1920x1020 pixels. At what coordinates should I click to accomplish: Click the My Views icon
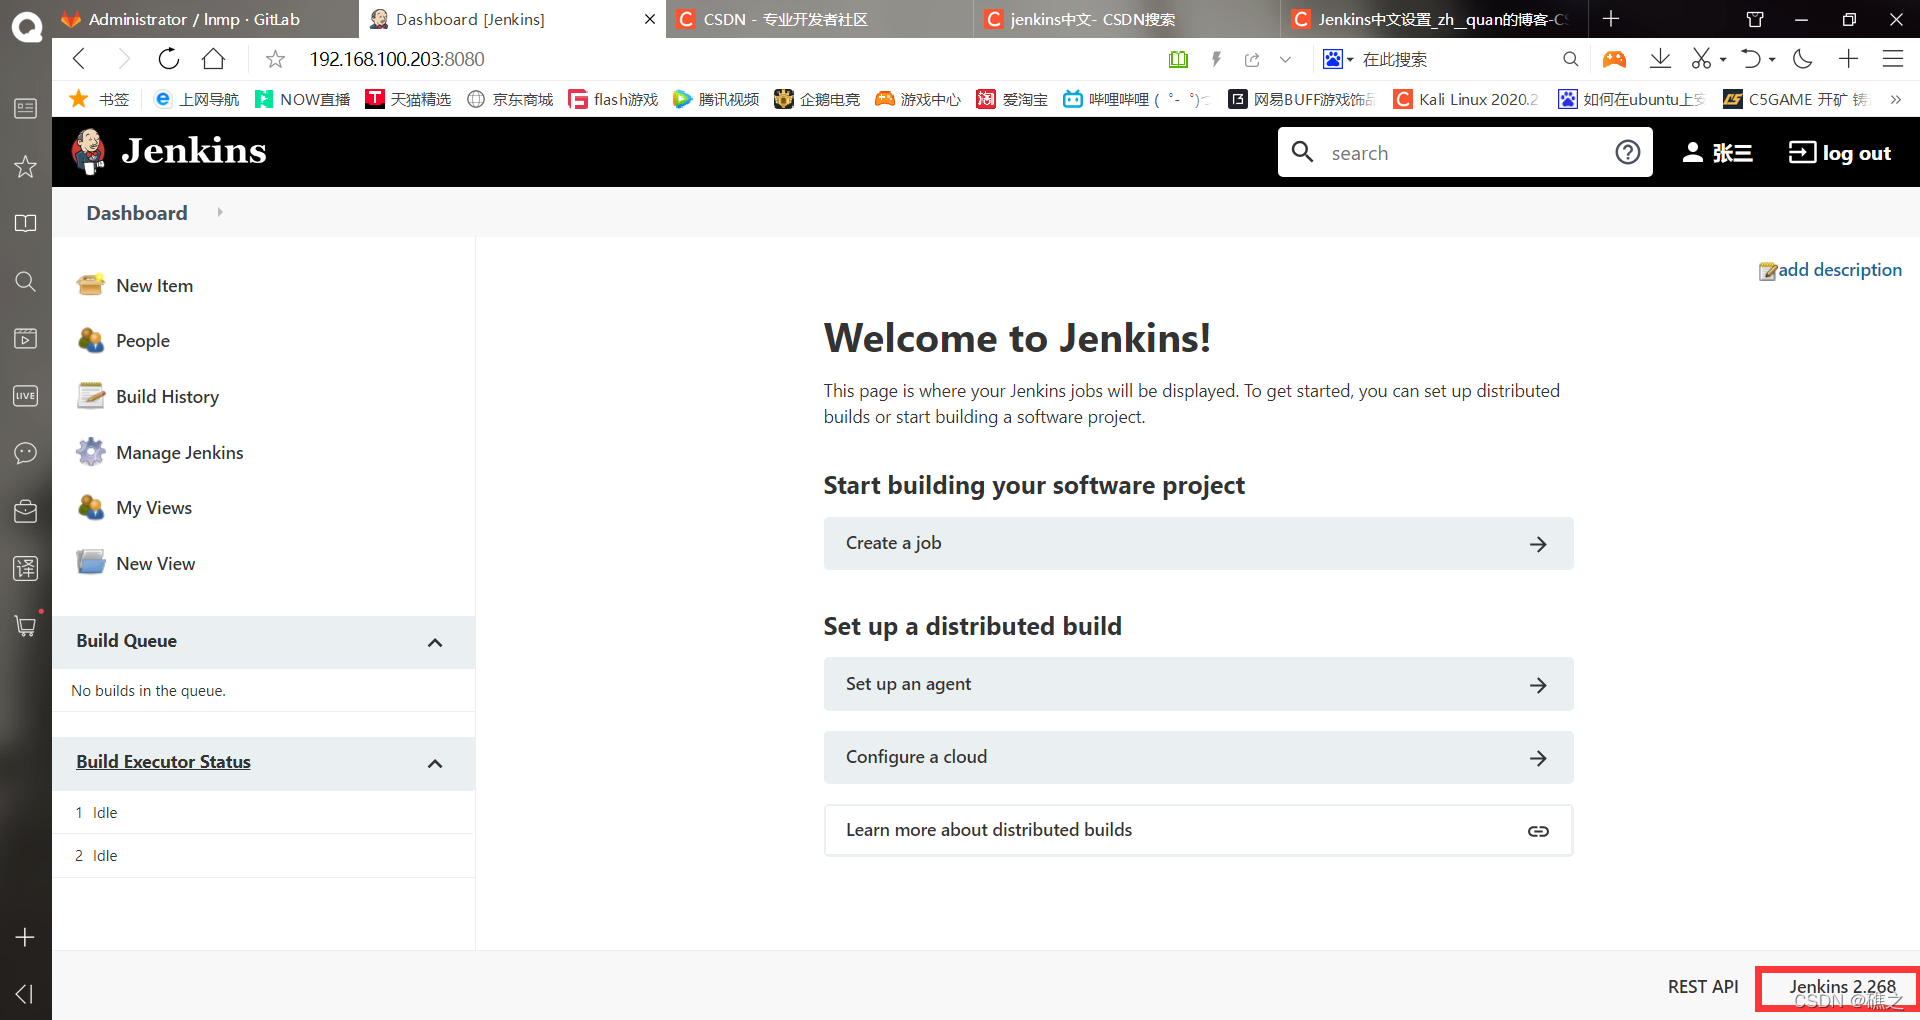click(x=91, y=508)
